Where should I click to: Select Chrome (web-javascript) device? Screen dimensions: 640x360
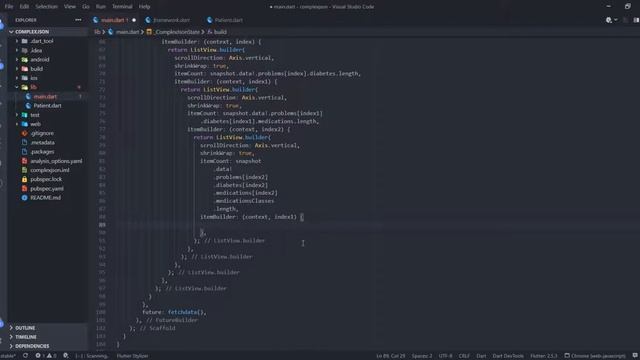[x=595, y=356]
